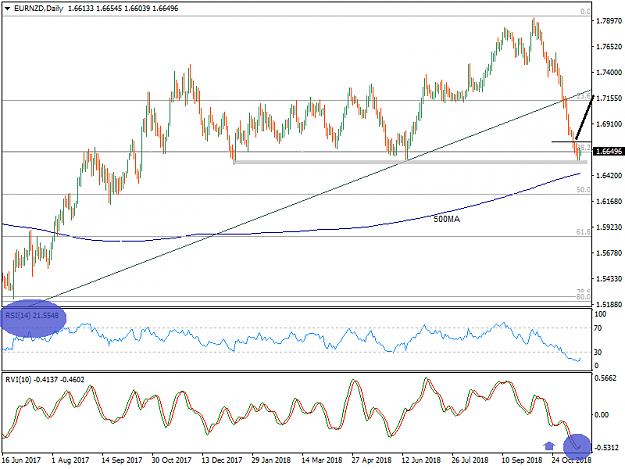Select the 1.71550 price axis label

(x=609, y=98)
